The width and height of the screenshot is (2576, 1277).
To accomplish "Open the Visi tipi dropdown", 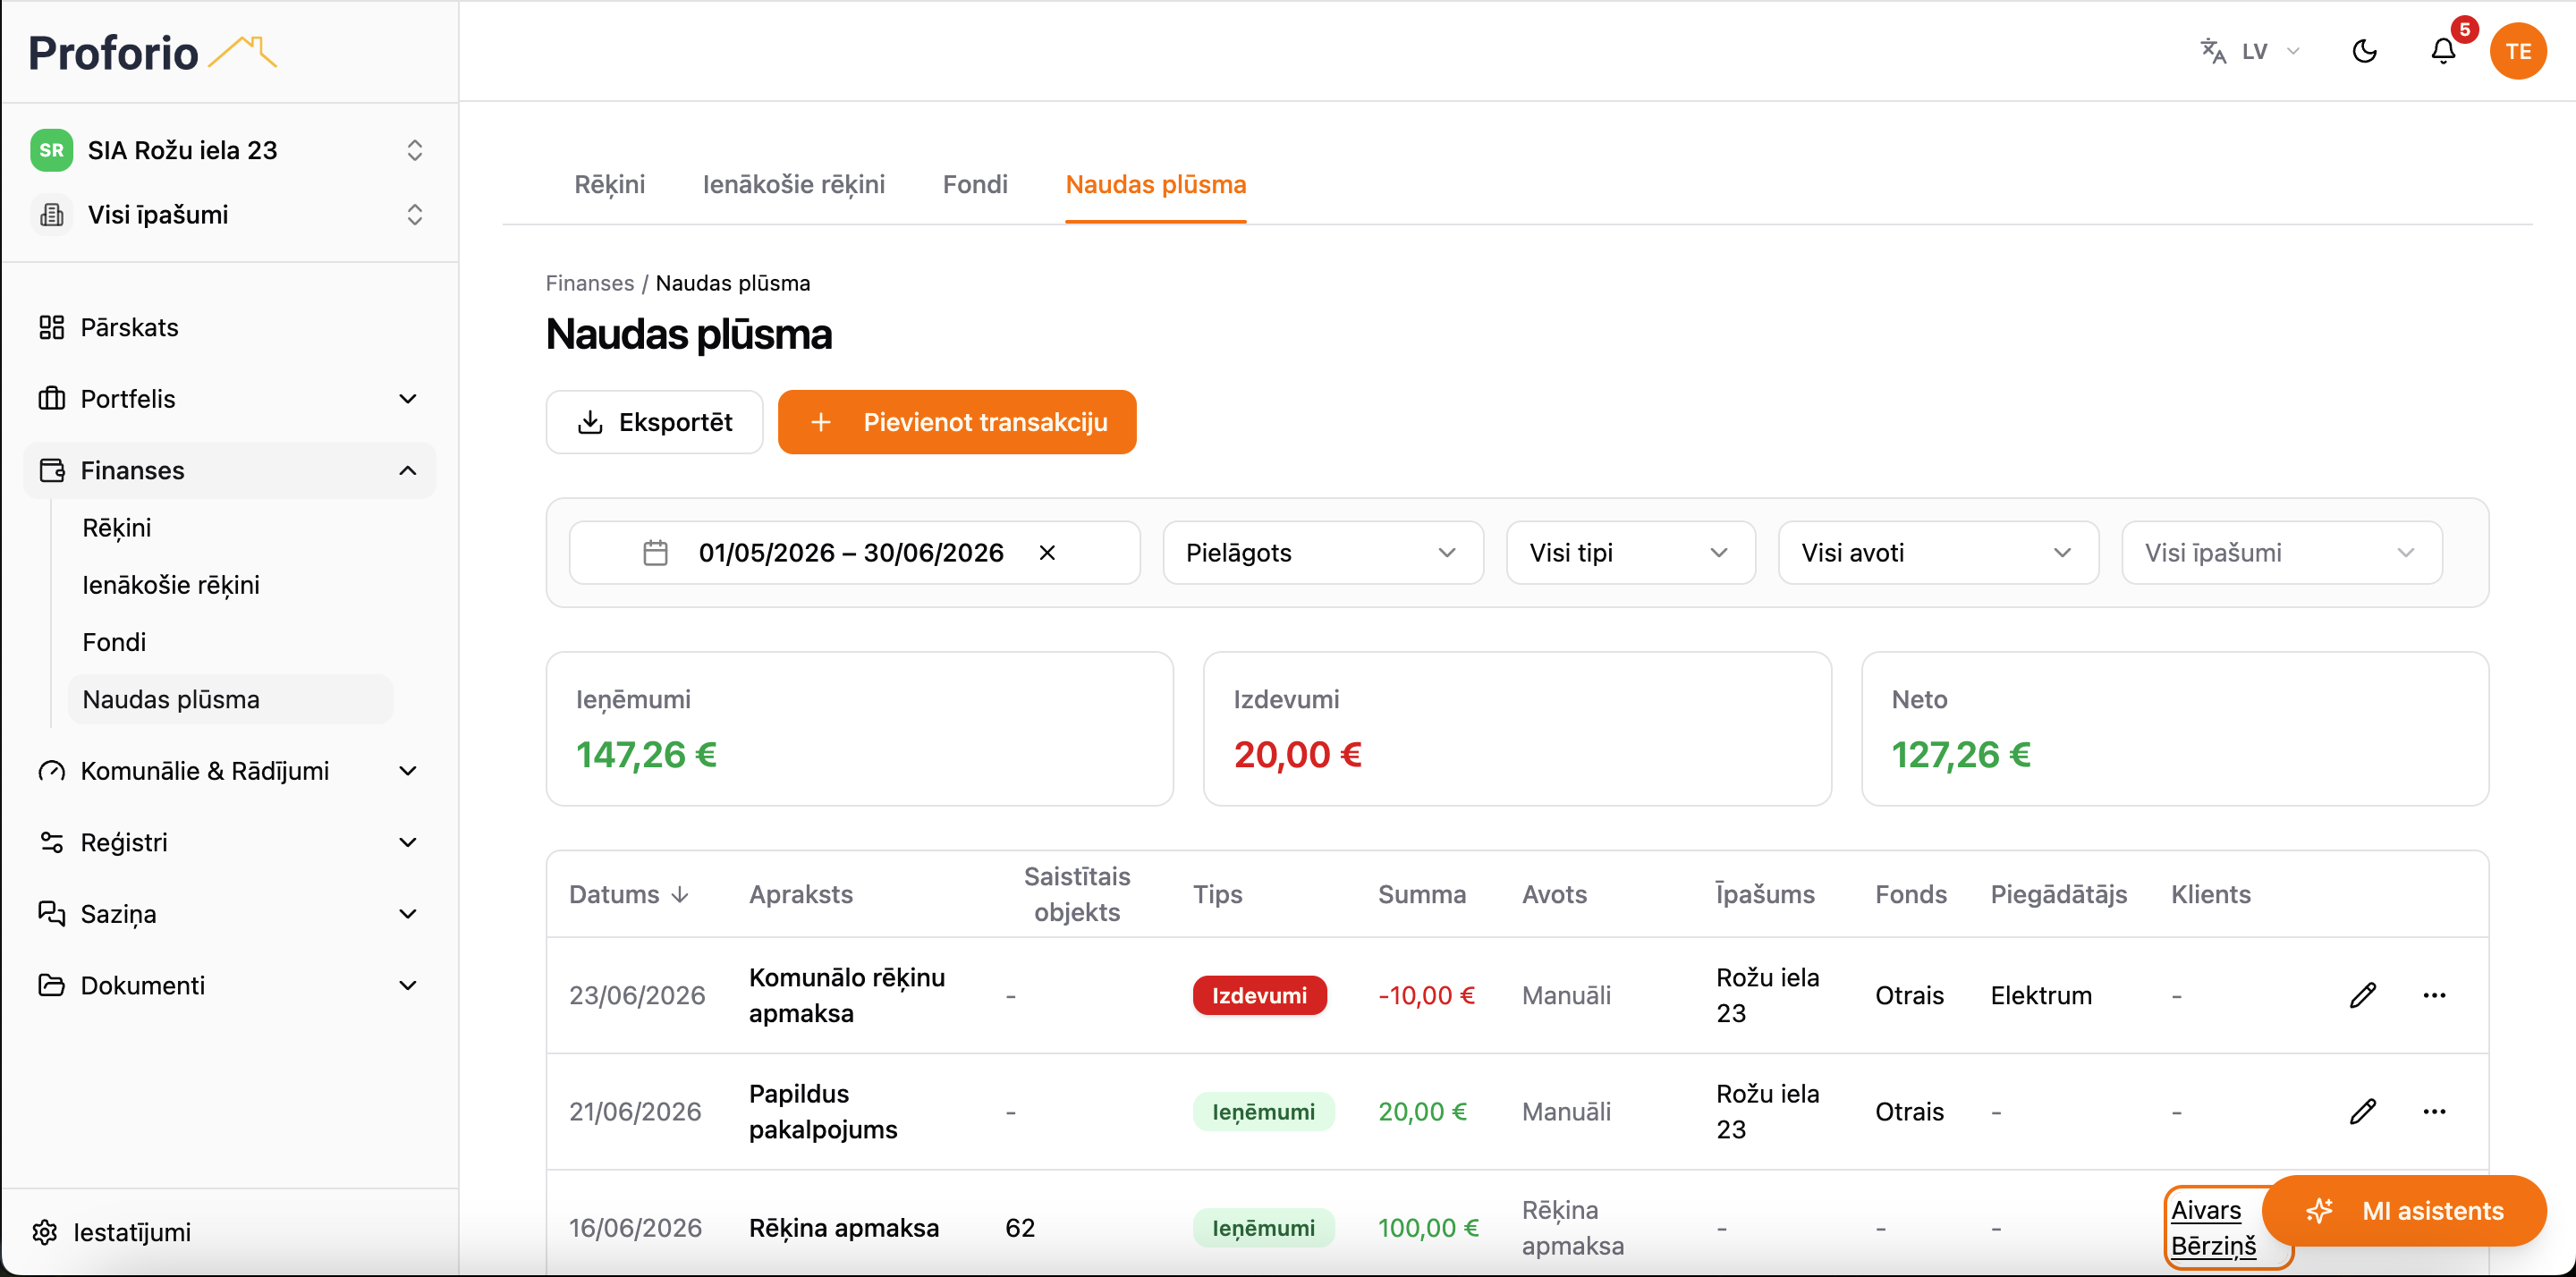I will tap(1630, 553).
